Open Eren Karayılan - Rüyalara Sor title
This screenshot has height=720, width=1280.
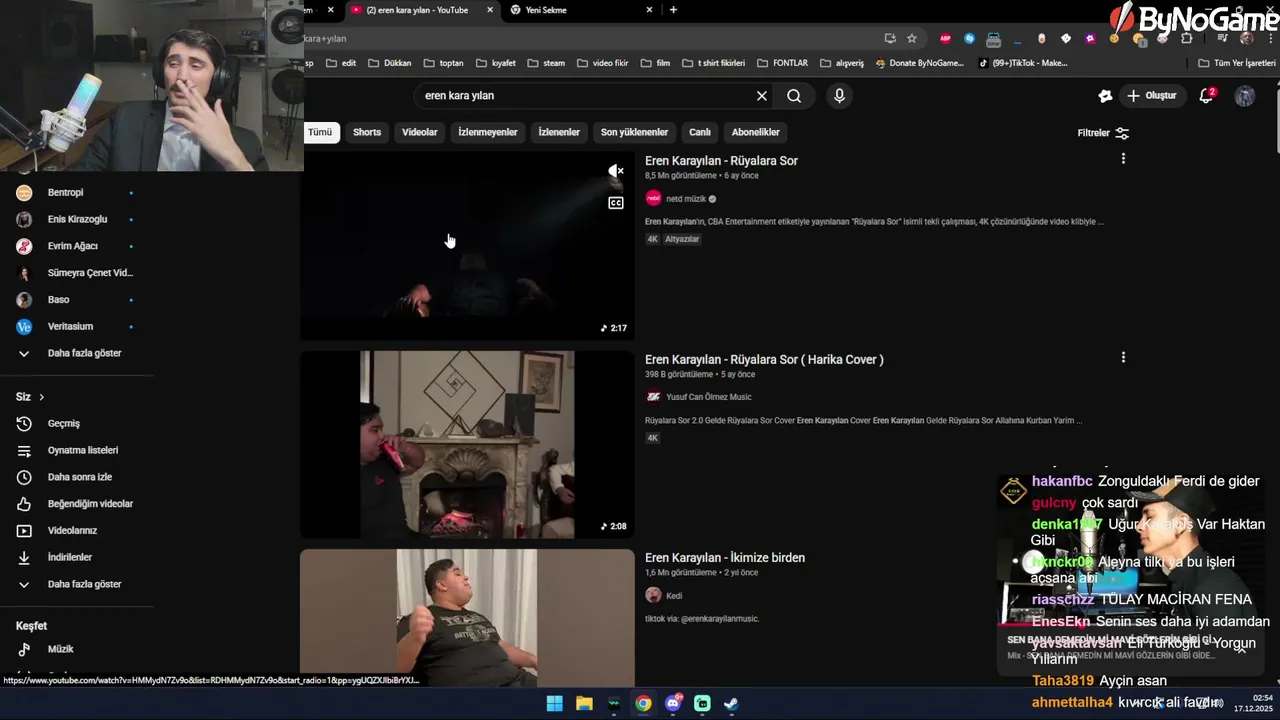[721, 161]
